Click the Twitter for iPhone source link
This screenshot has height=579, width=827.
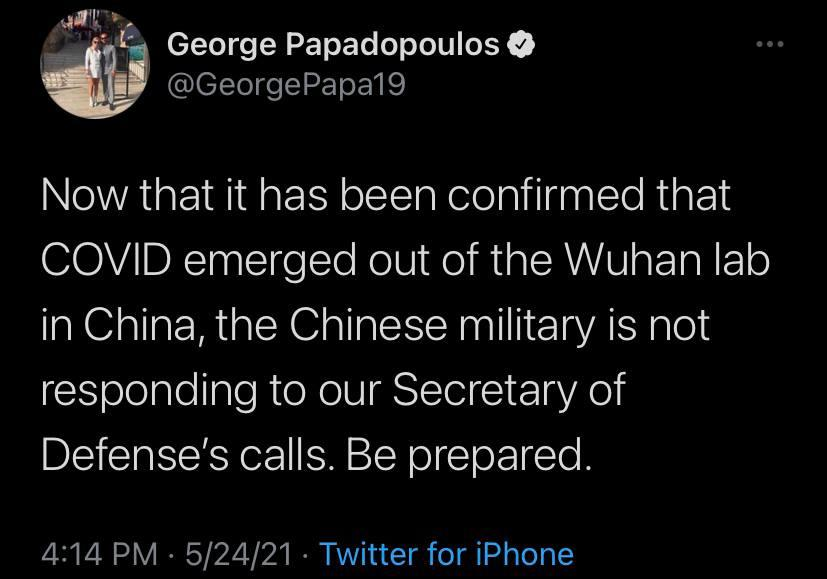point(447,553)
